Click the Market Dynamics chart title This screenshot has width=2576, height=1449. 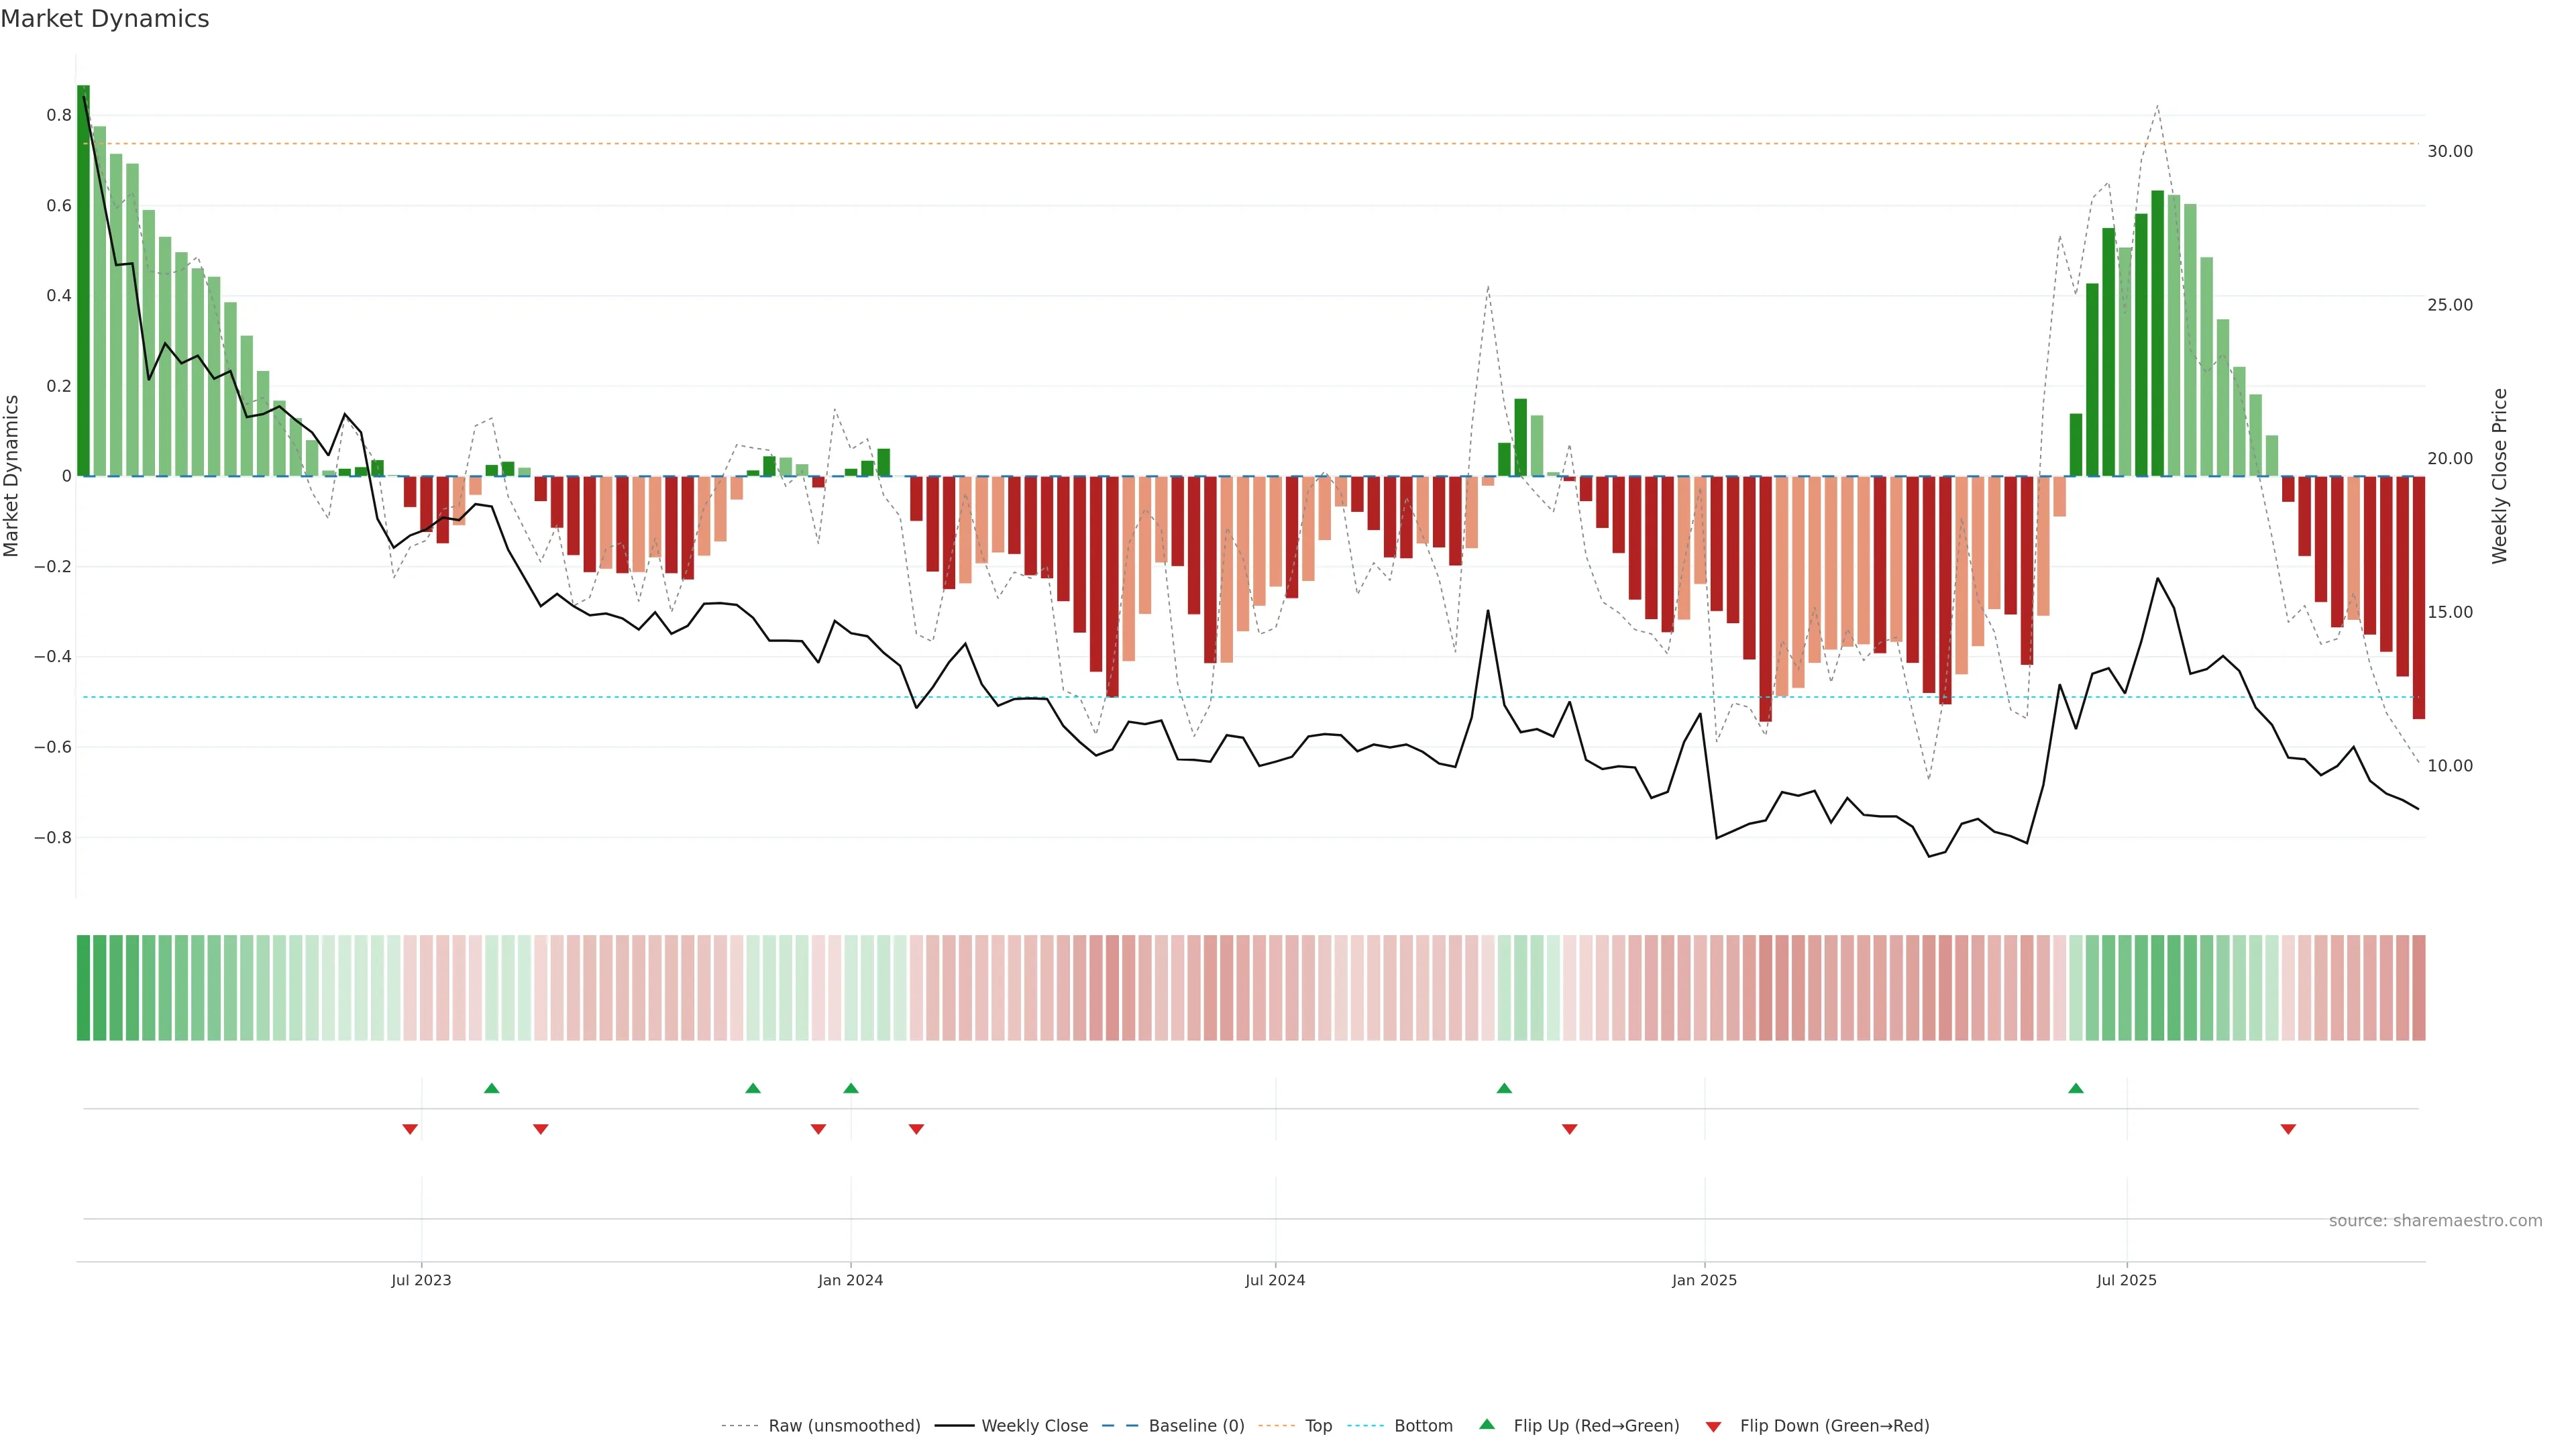pyautogui.click(x=105, y=19)
